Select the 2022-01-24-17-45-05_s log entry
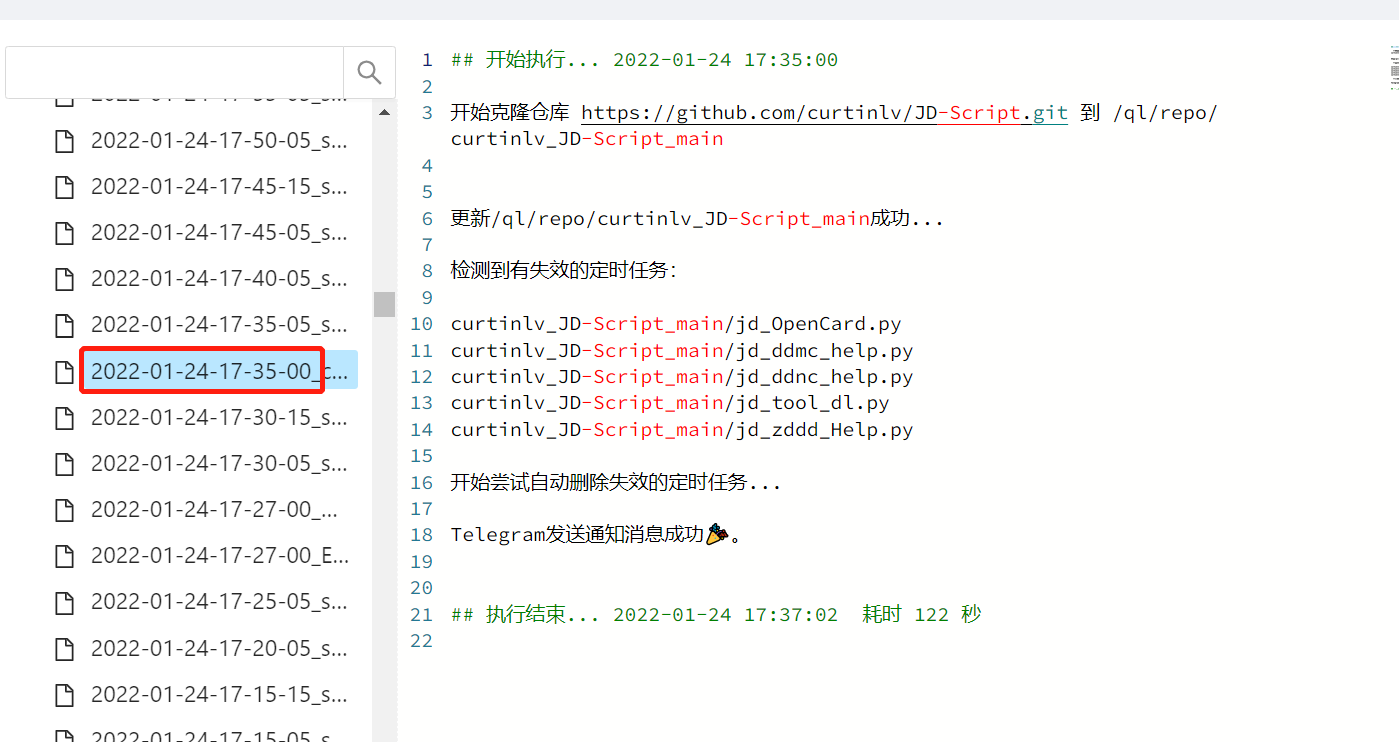1399x742 pixels. pos(219,233)
